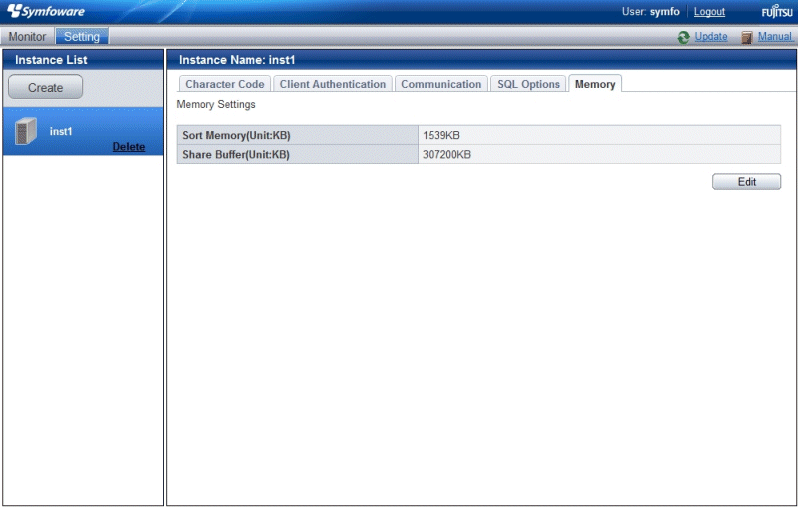Click the 307200KB value
Viewport: 798px width, 507px height.
pos(447,155)
